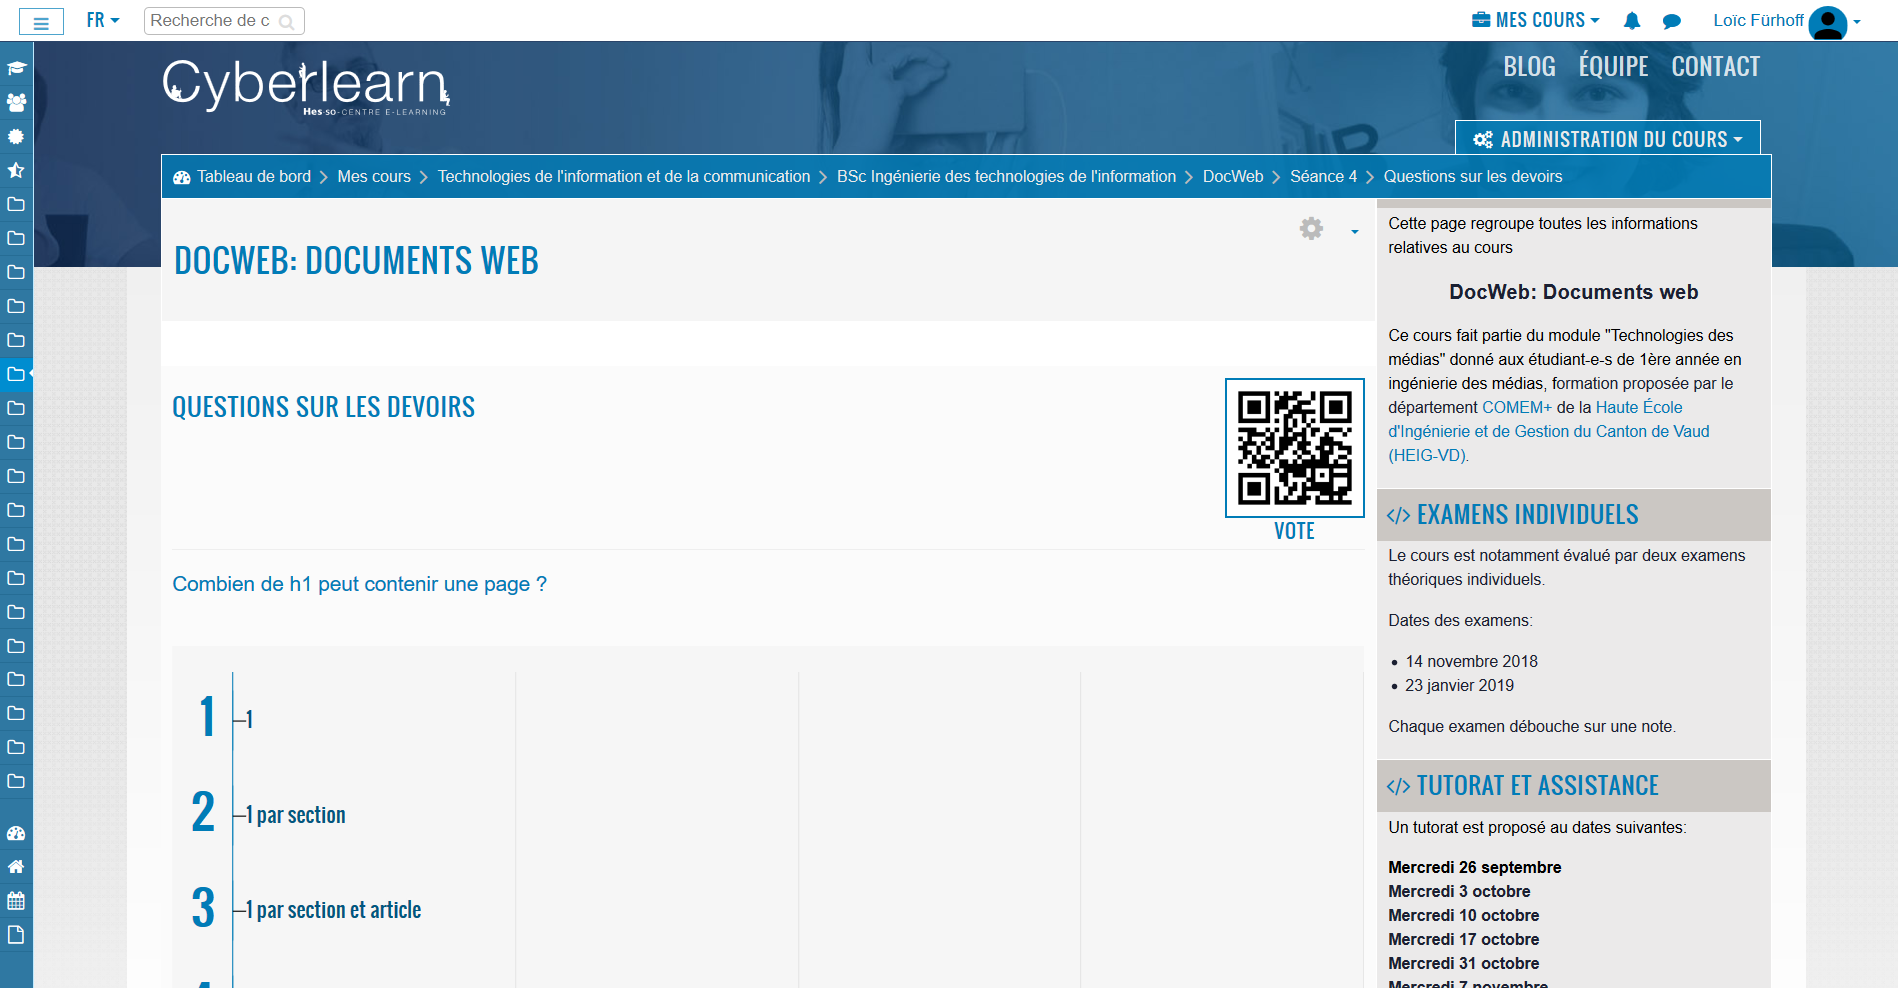Open participants group icon in sidebar

[x=16, y=103]
